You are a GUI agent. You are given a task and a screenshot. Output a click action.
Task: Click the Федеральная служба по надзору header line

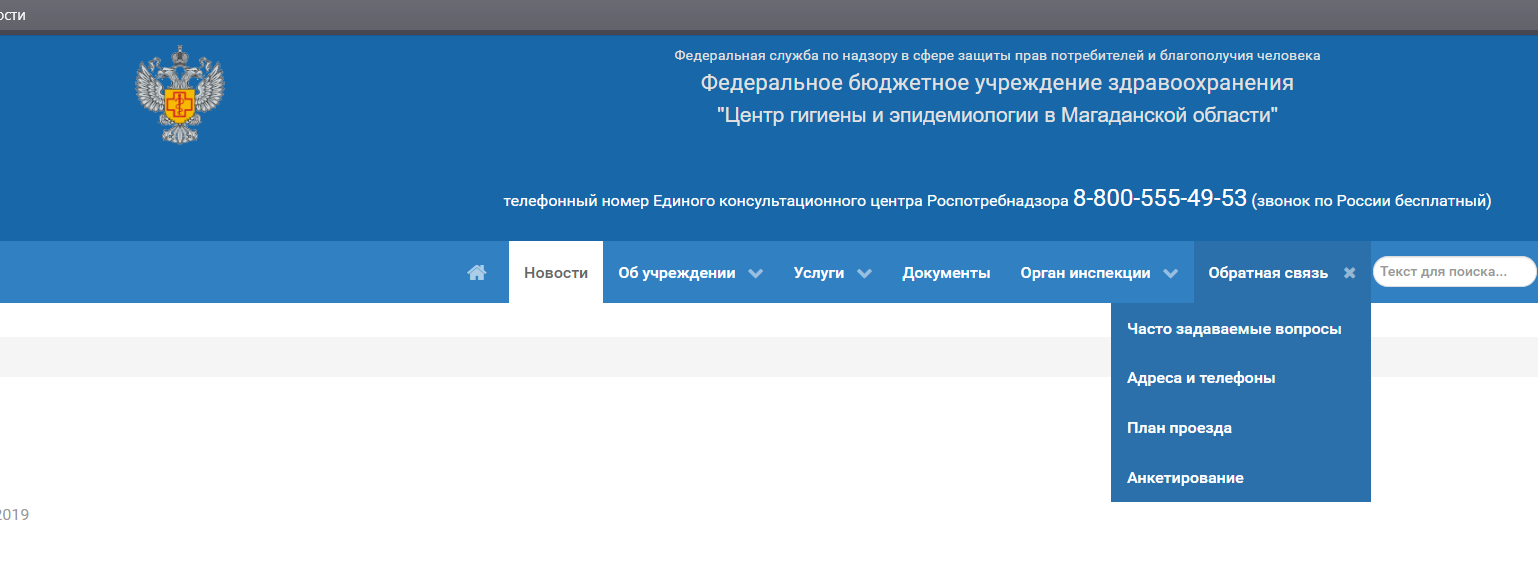point(997,55)
